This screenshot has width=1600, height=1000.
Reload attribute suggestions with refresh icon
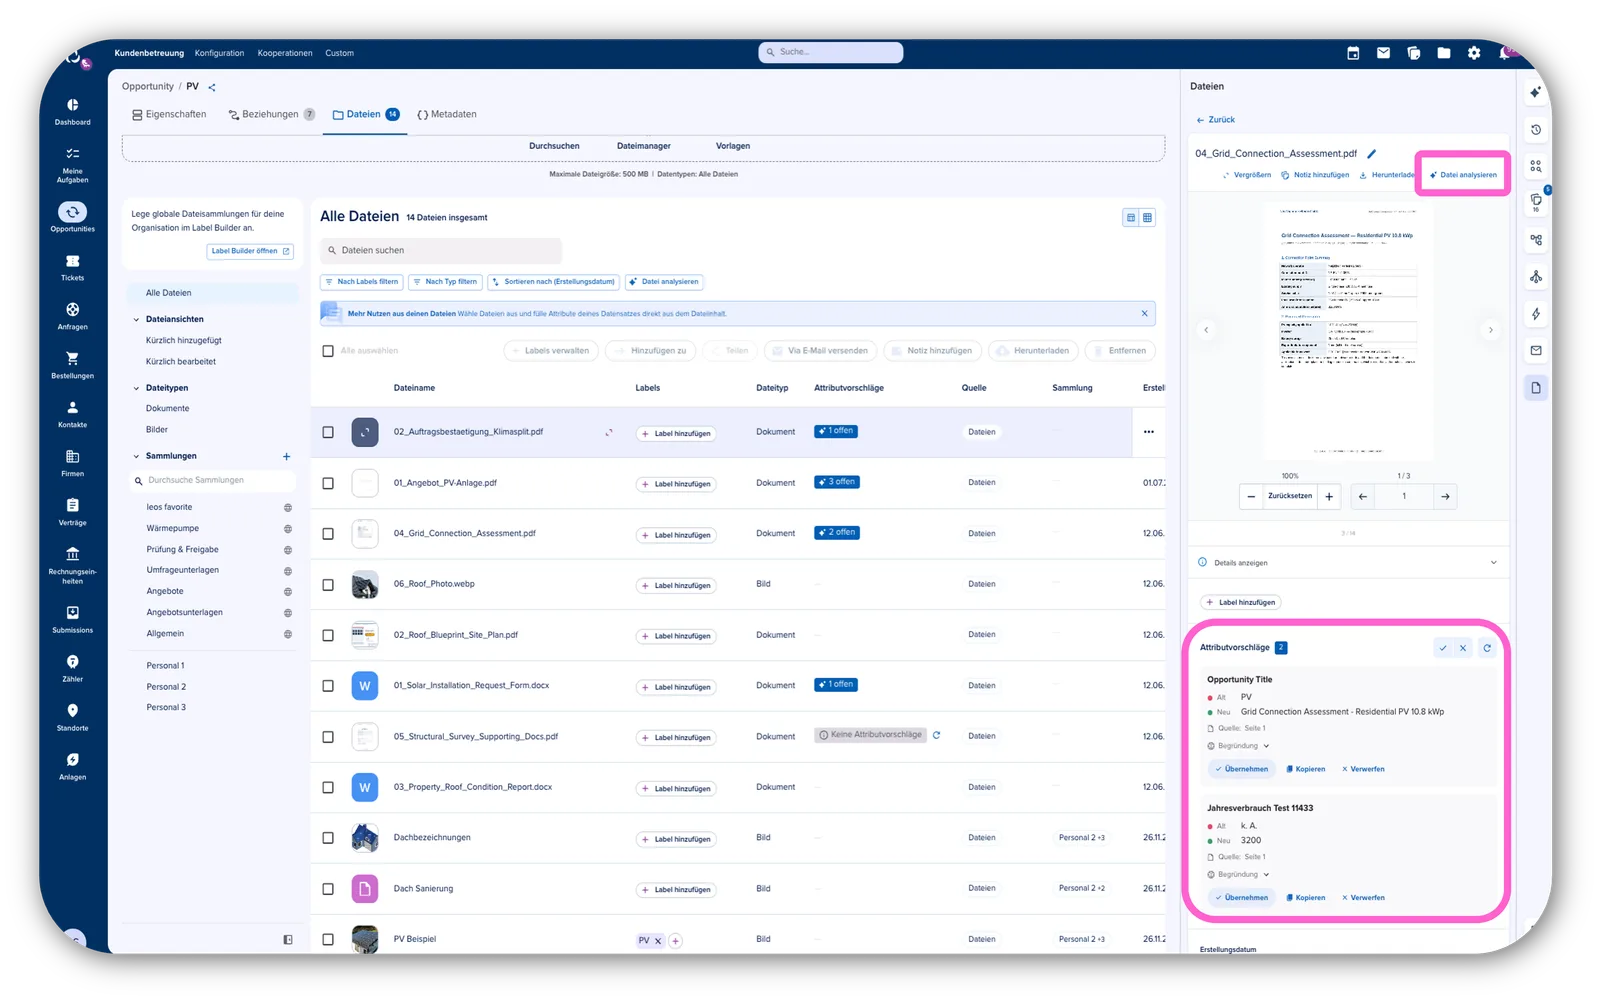[1487, 648]
